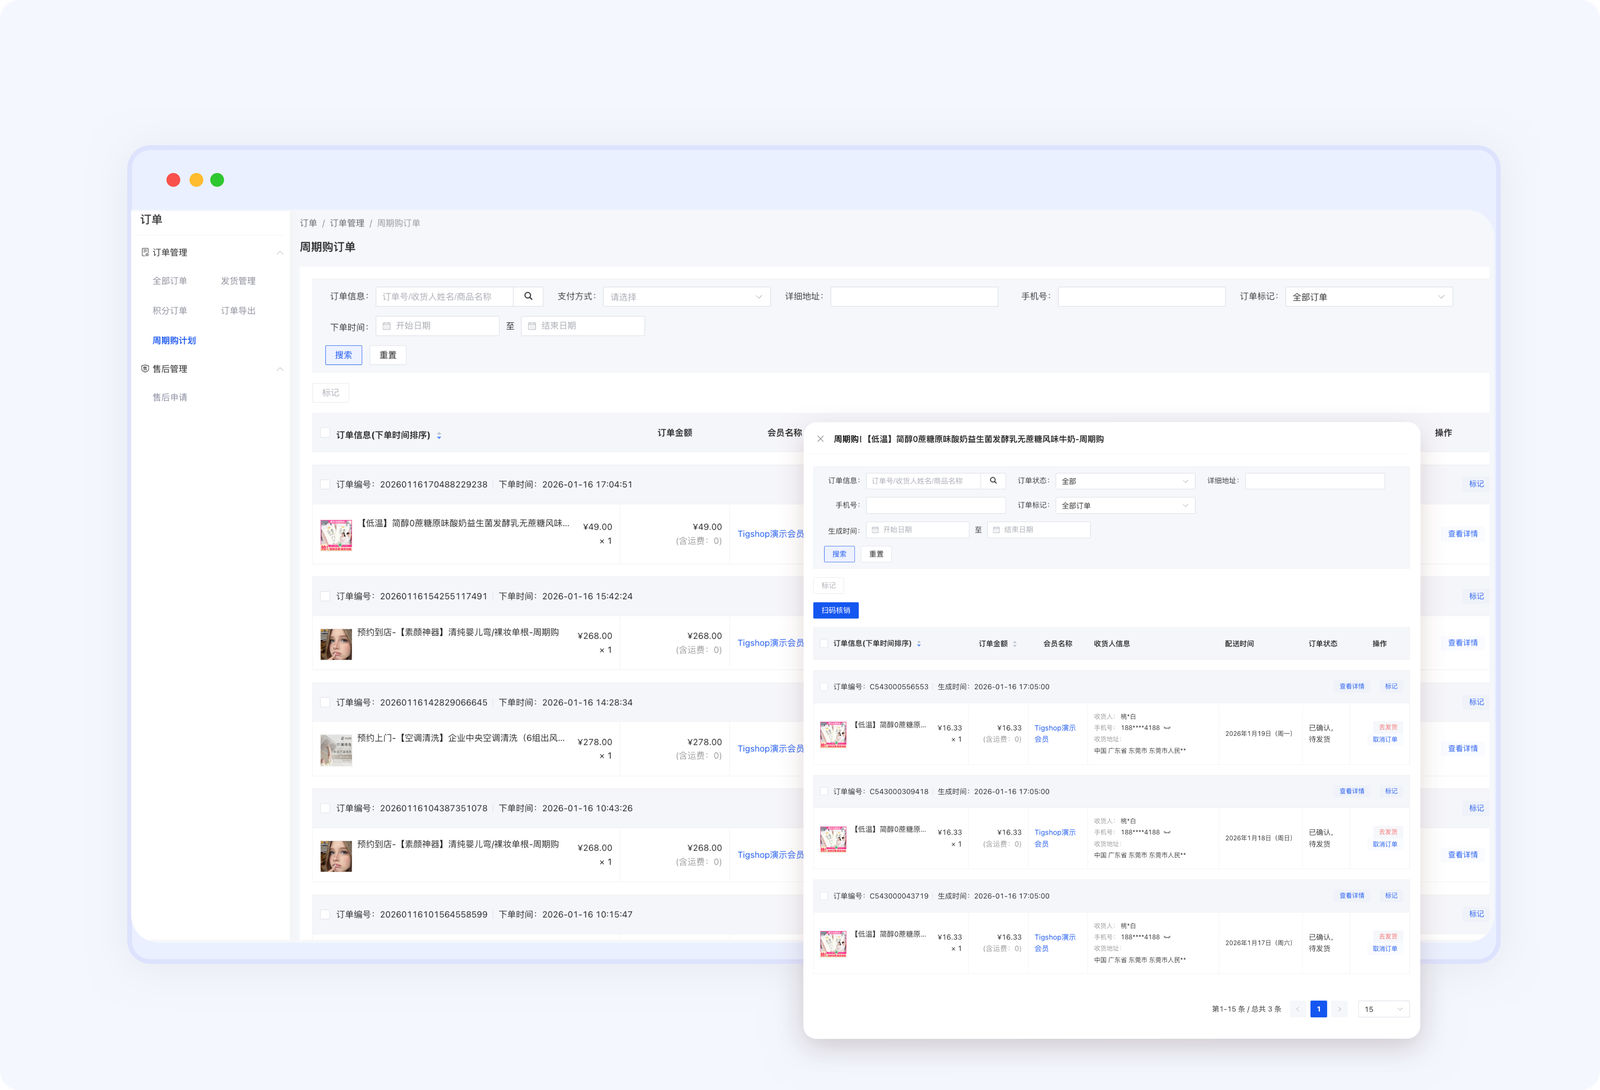Go to next page in popup pagination
1600x1090 pixels.
(1339, 1009)
